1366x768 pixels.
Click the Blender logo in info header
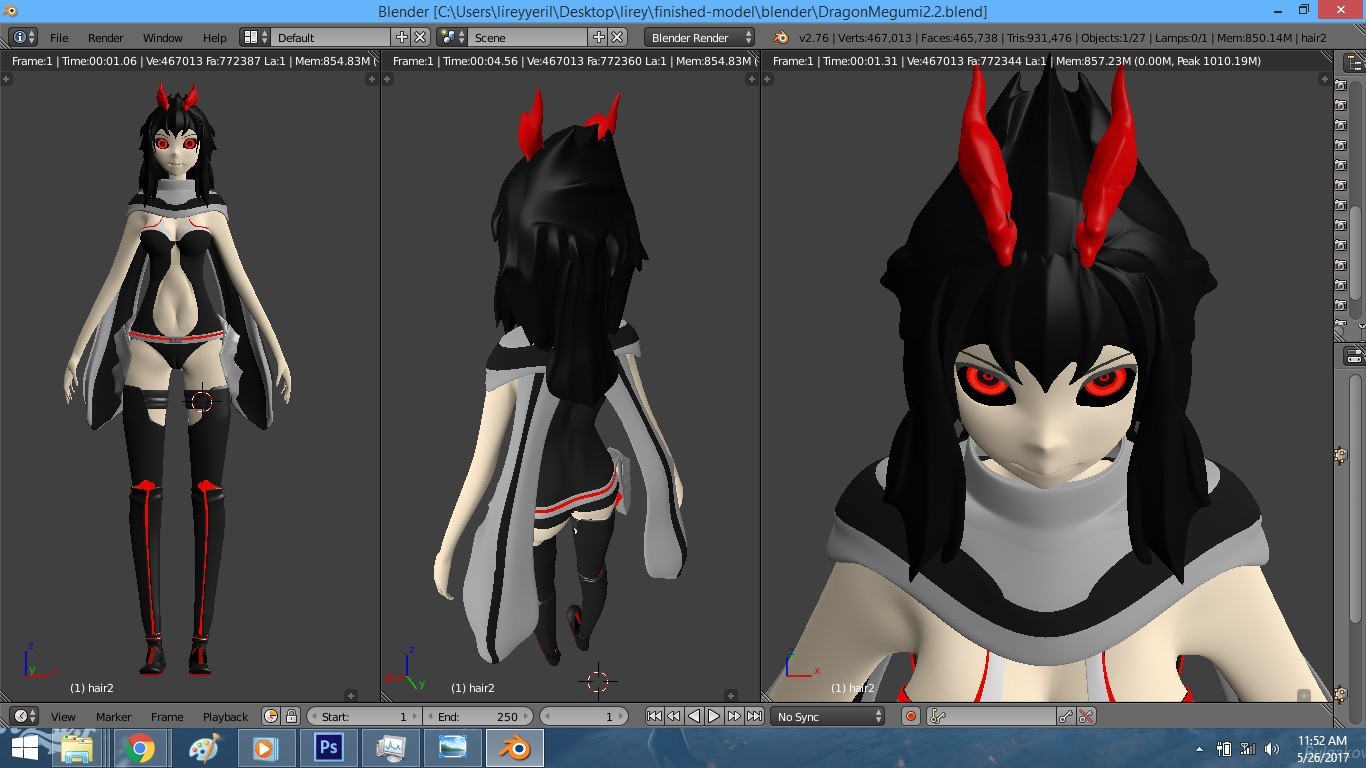781,37
